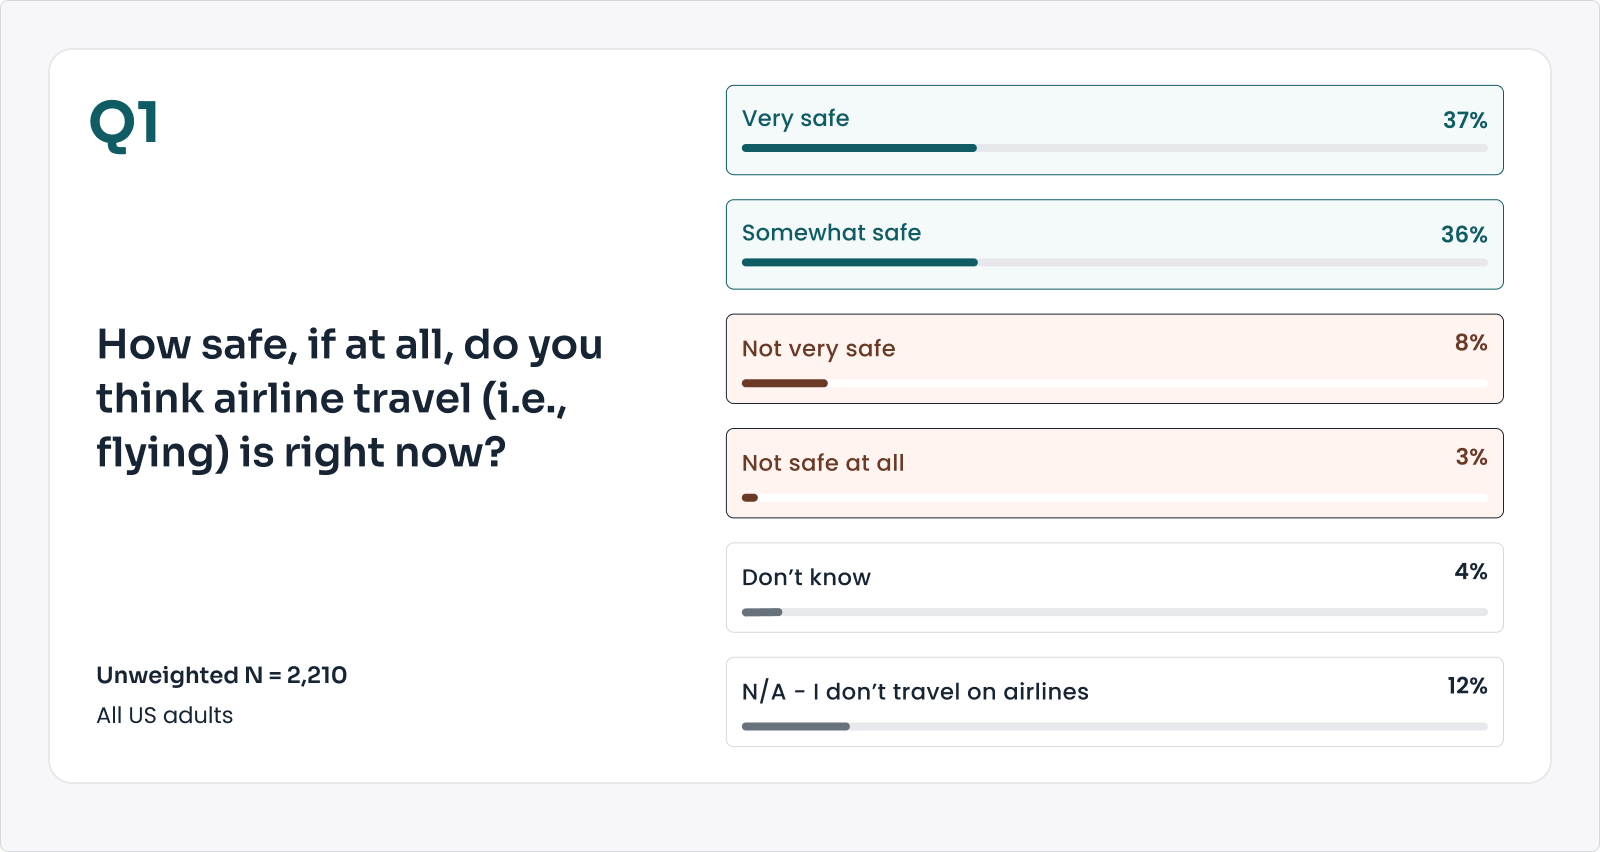
Task: Click the 37% value label
Action: point(1464,120)
